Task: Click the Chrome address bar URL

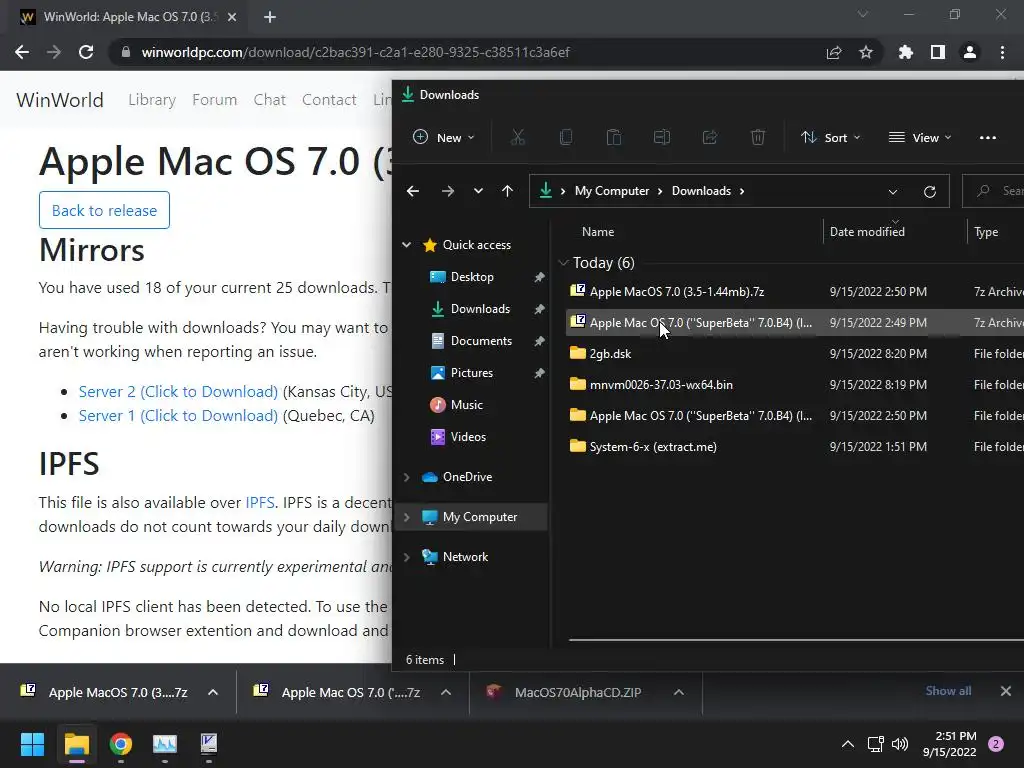Action: pyautogui.click(x=356, y=52)
